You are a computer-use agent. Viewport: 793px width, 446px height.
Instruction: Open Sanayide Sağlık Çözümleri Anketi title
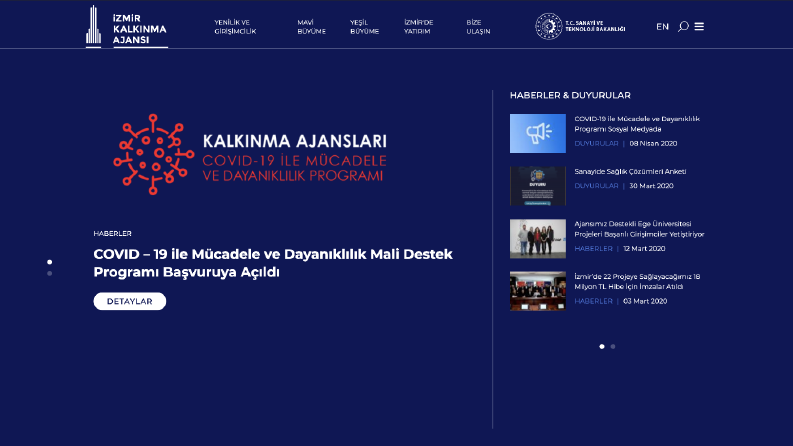(x=630, y=171)
